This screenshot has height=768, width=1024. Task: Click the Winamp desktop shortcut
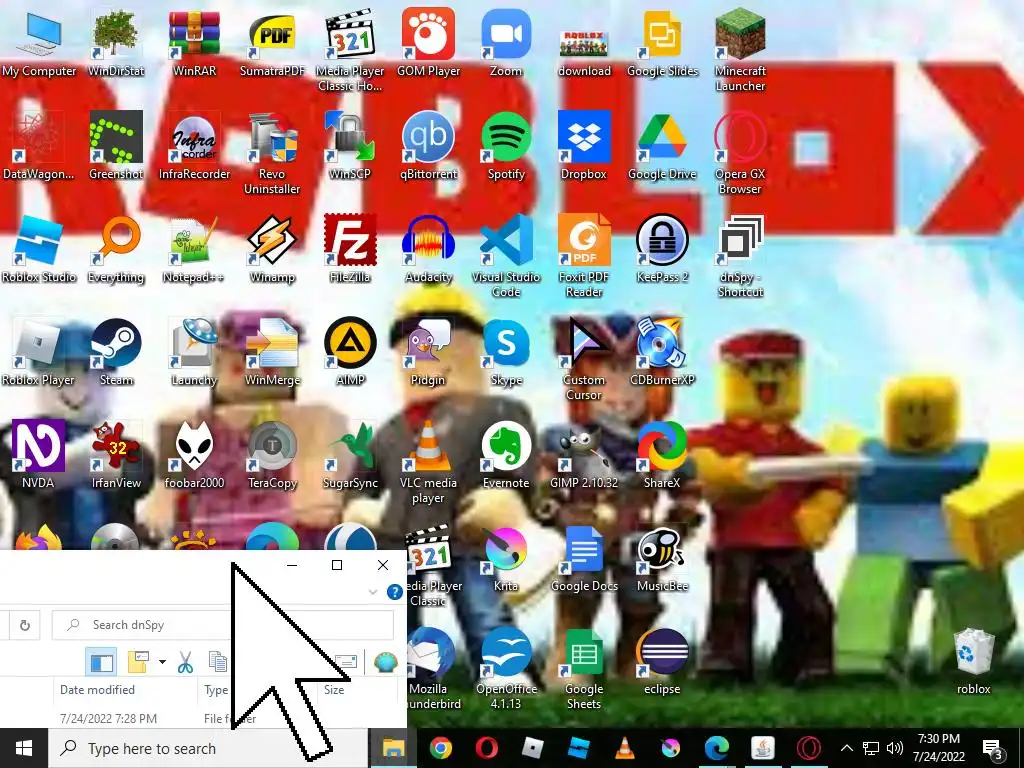[272, 249]
